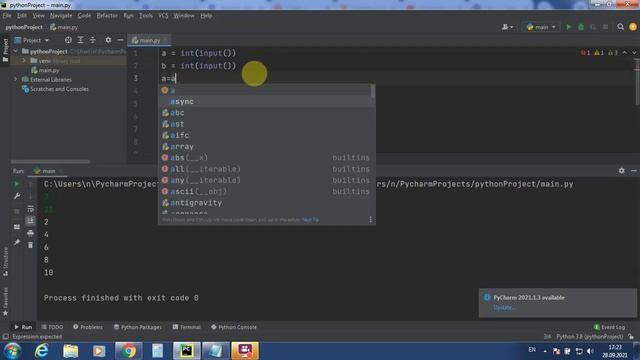Open TODO tool window
Viewport: 640px width, 360px height.
click(x=52, y=327)
